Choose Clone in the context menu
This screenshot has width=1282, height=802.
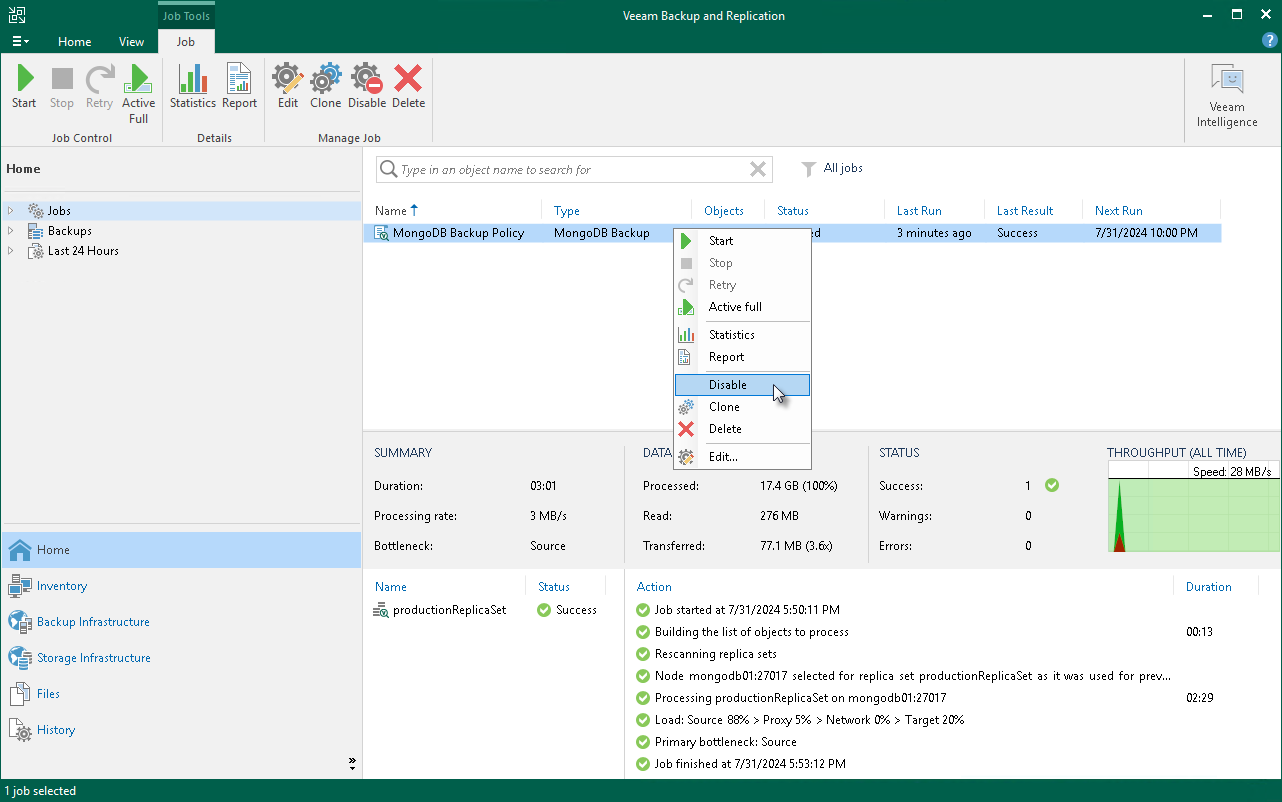point(742,407)
